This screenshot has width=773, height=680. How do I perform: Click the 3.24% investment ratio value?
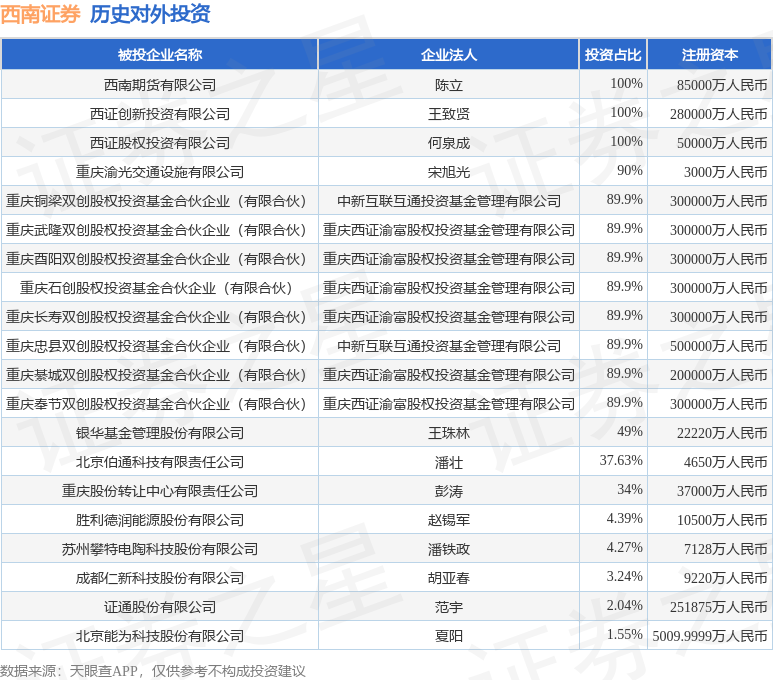pos(625,576)
